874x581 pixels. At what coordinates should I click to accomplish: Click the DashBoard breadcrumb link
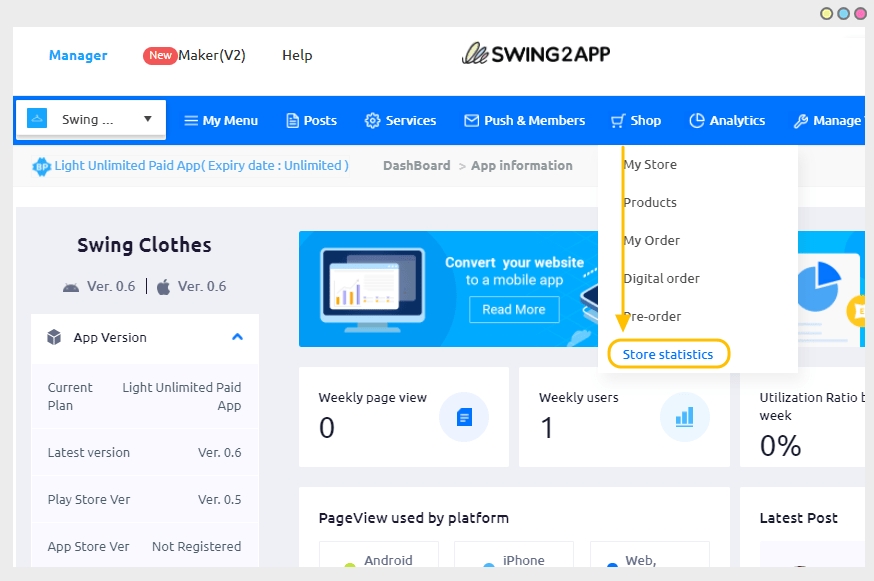[x=416, y=165]
